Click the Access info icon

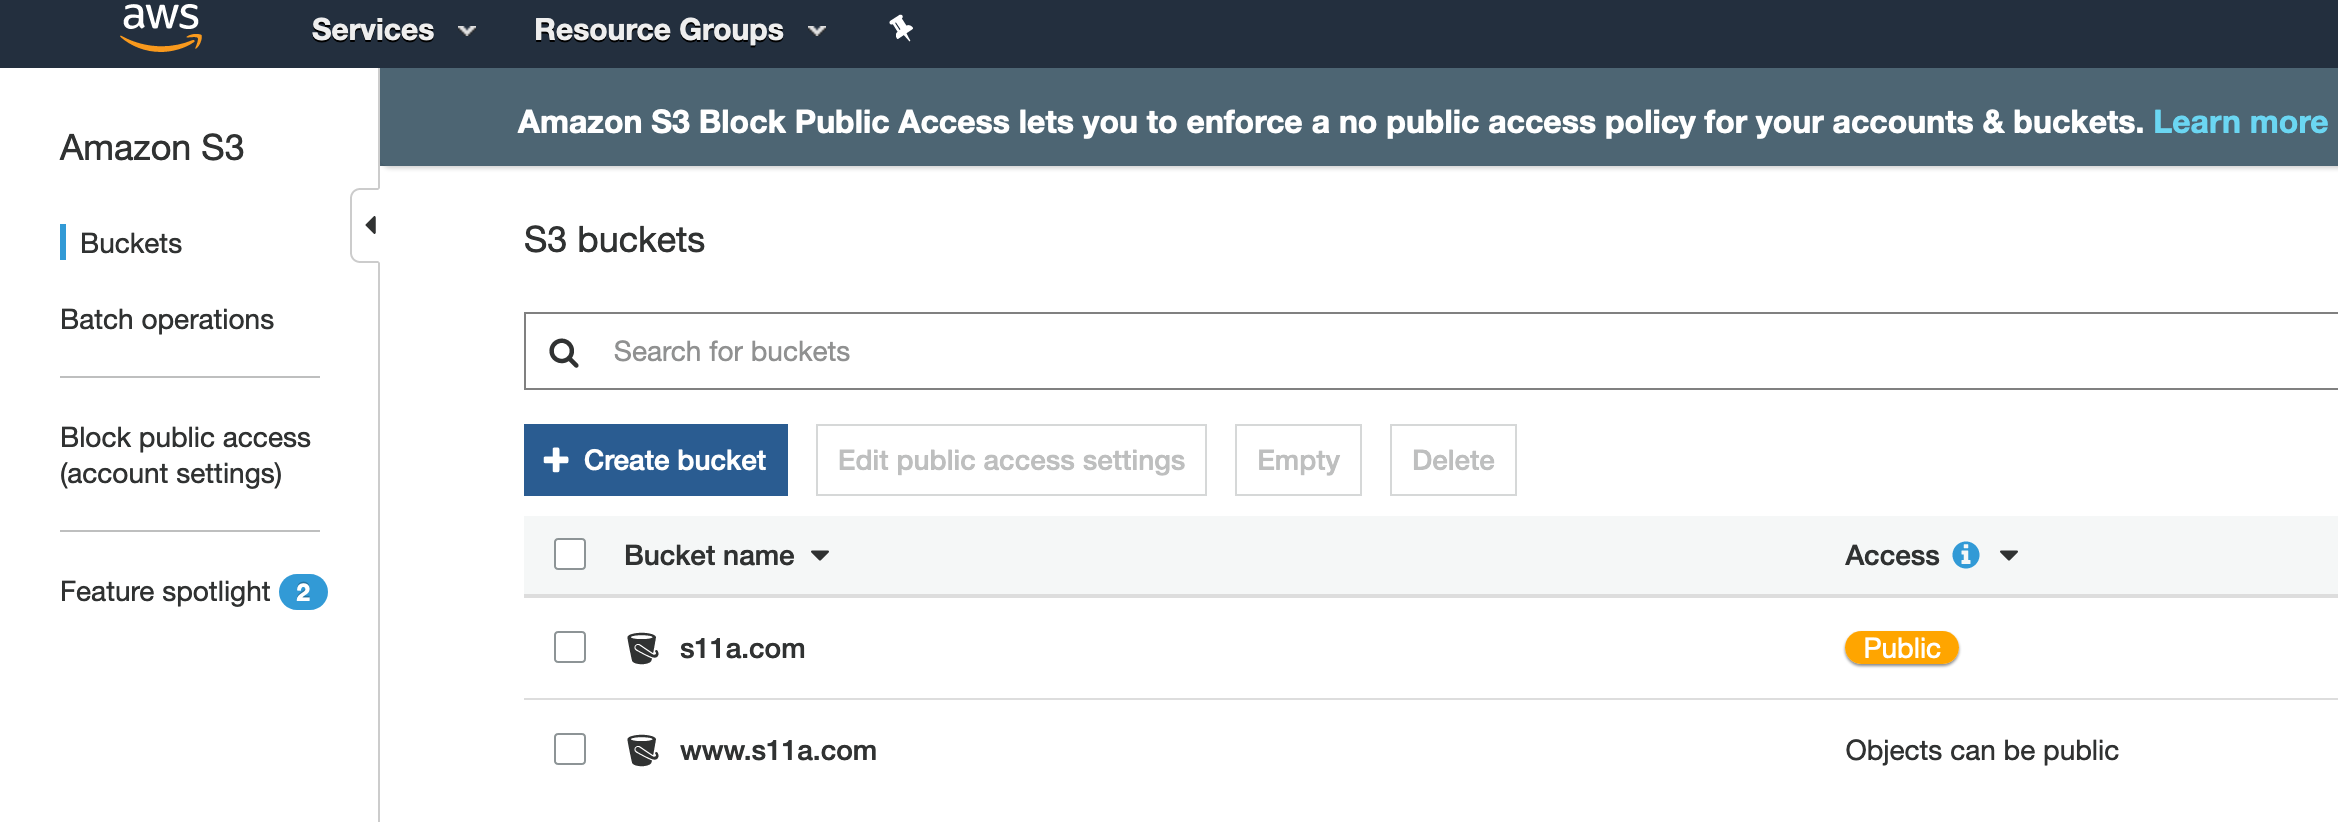click(x=1965, y=555)
